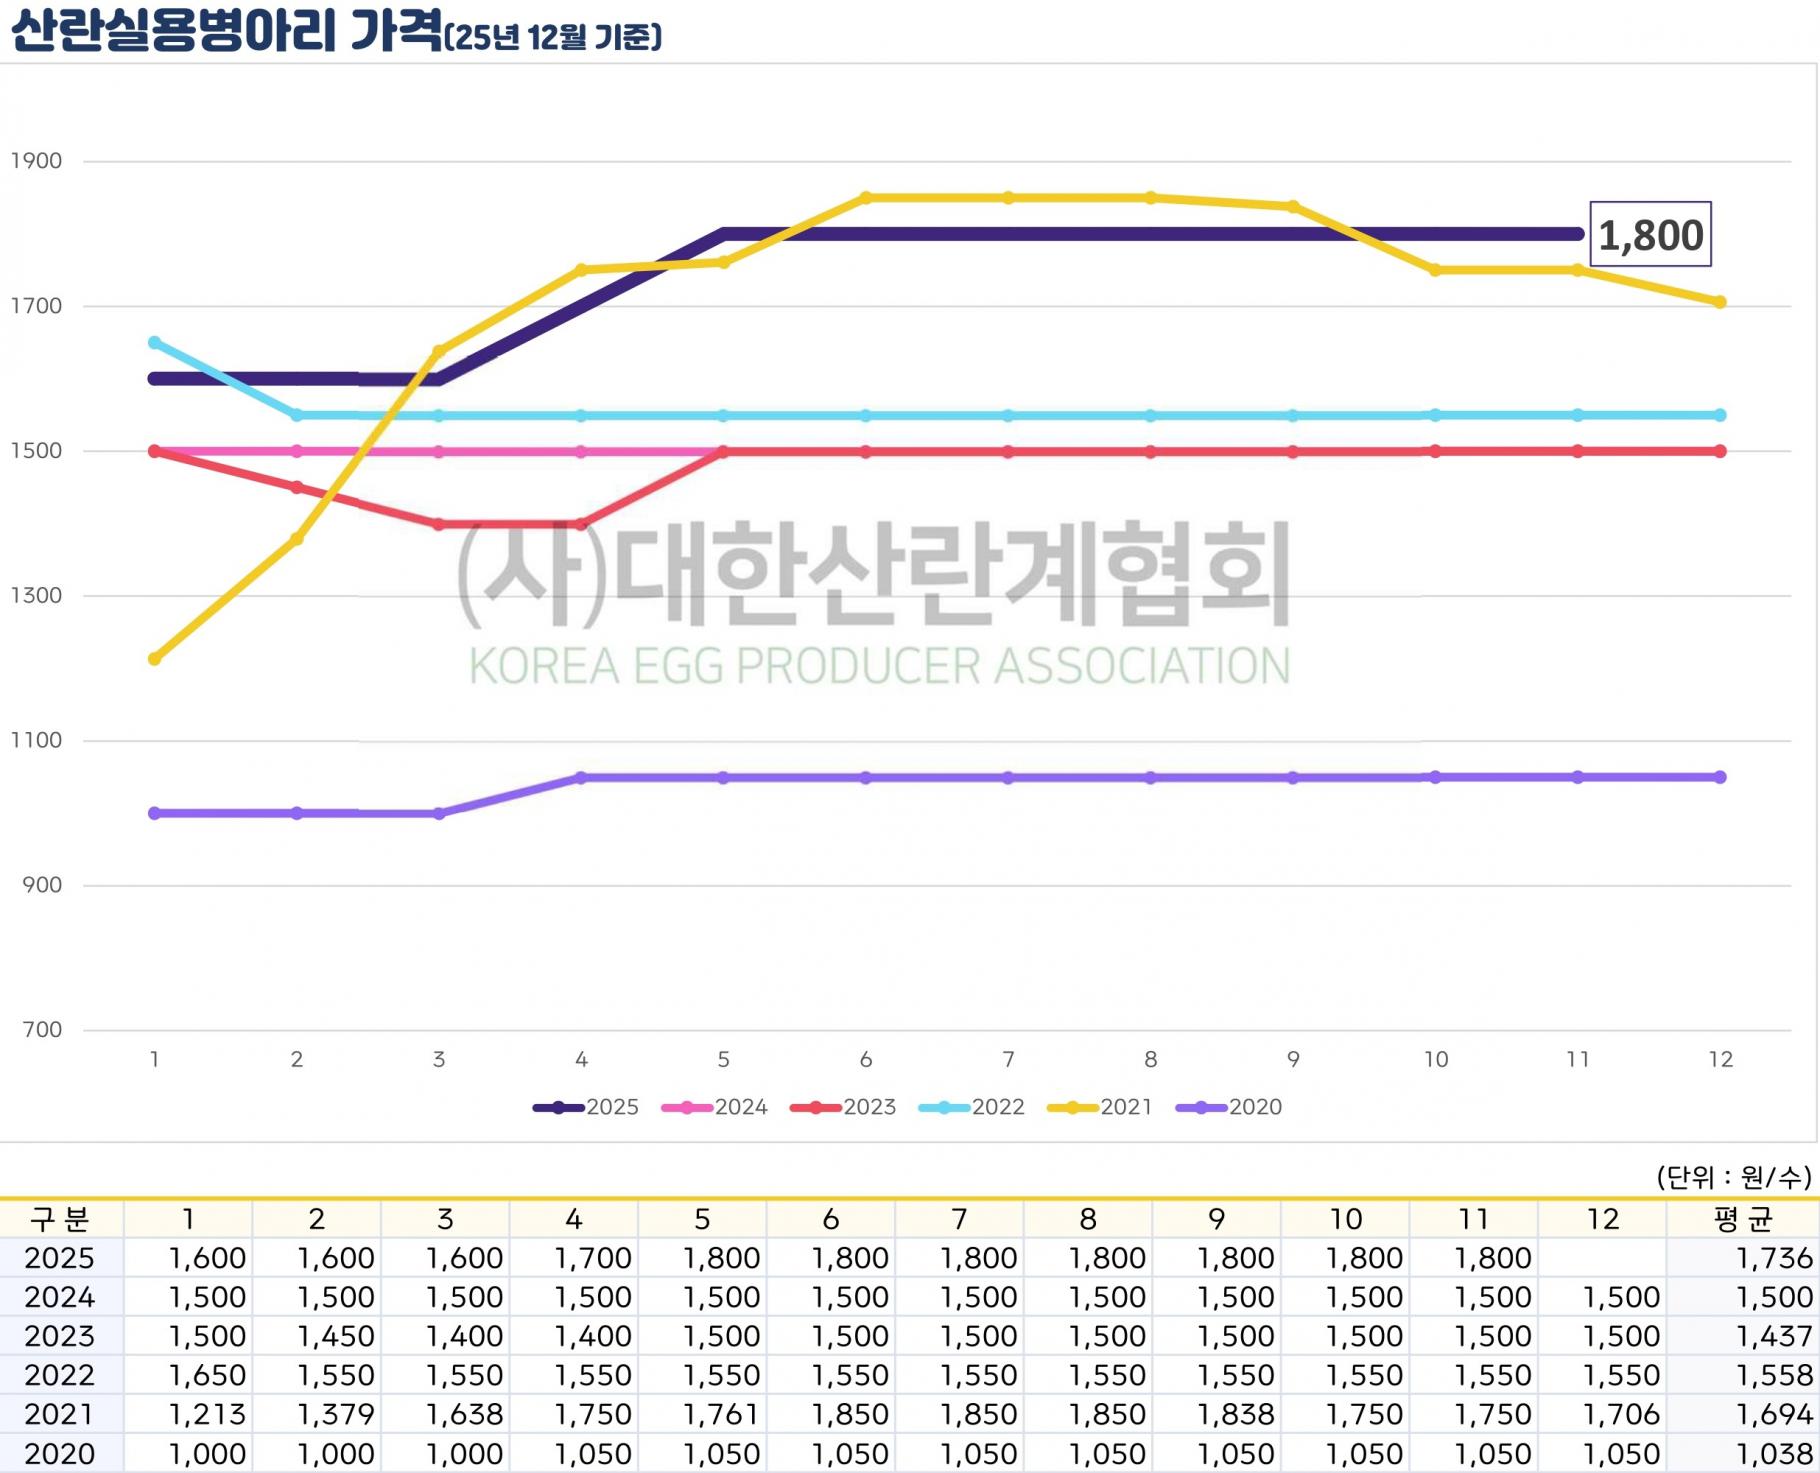Select the 2023 red legend entry
Viewport: 1820px width, 1473px height.
842,1107
